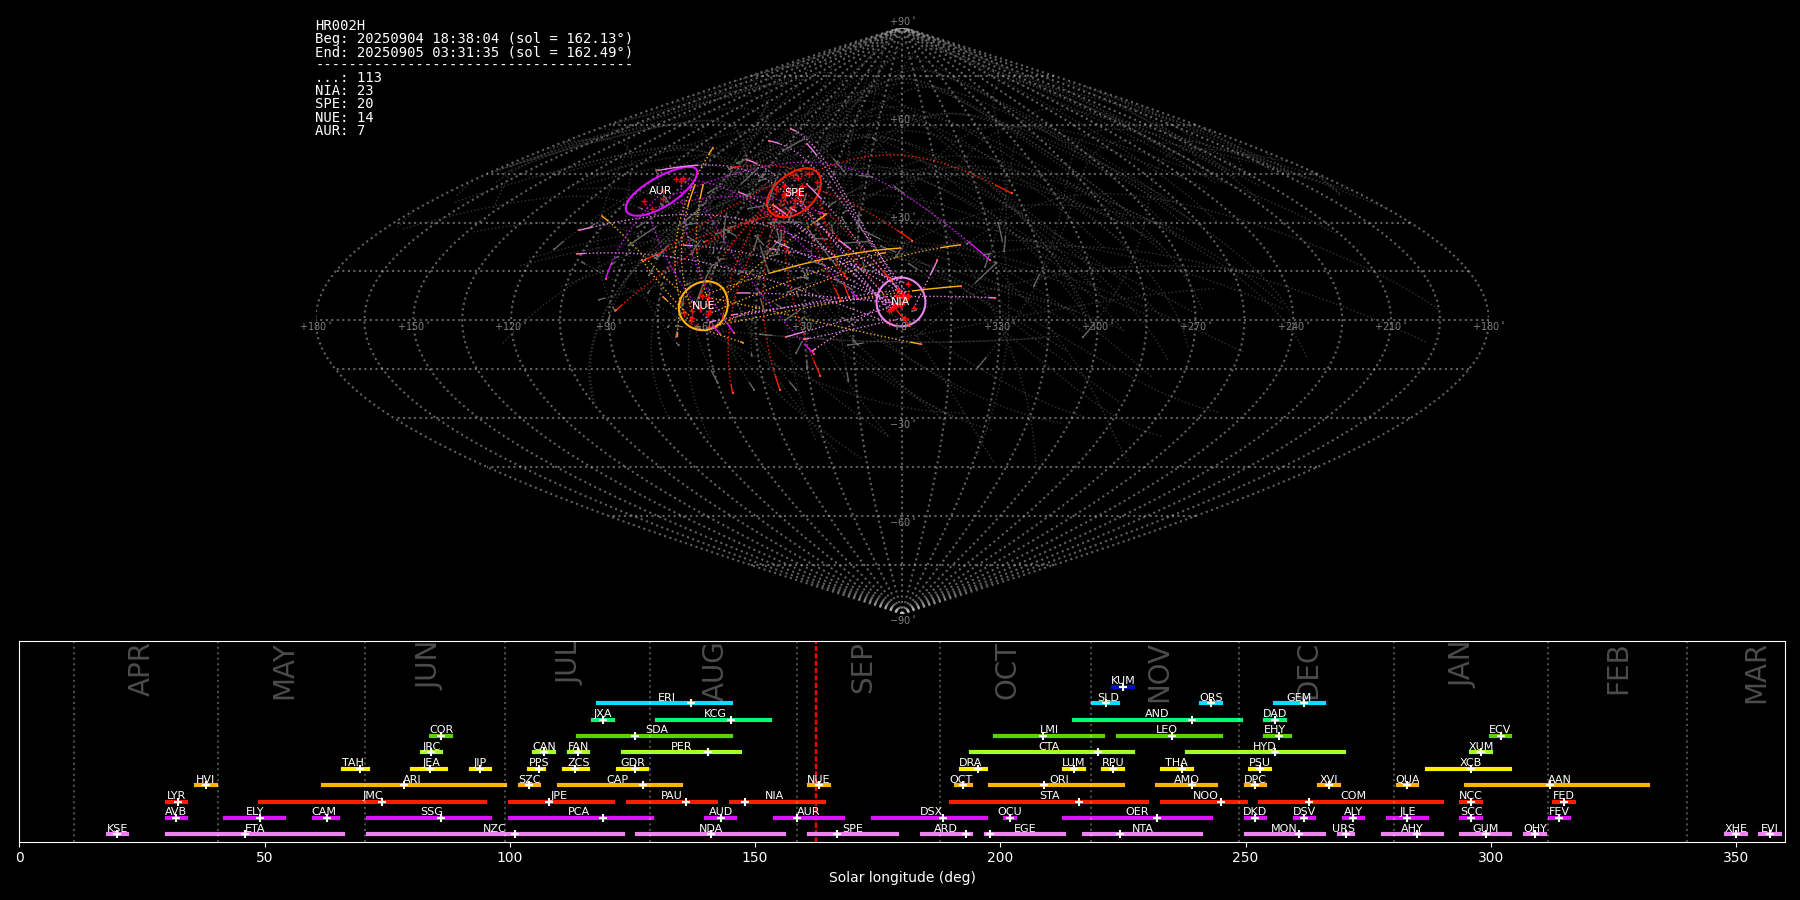This screenshot has width=1800, height=900.
Task: Click the SPE radiant ellipse on sky map
Action: click(794, 193)
